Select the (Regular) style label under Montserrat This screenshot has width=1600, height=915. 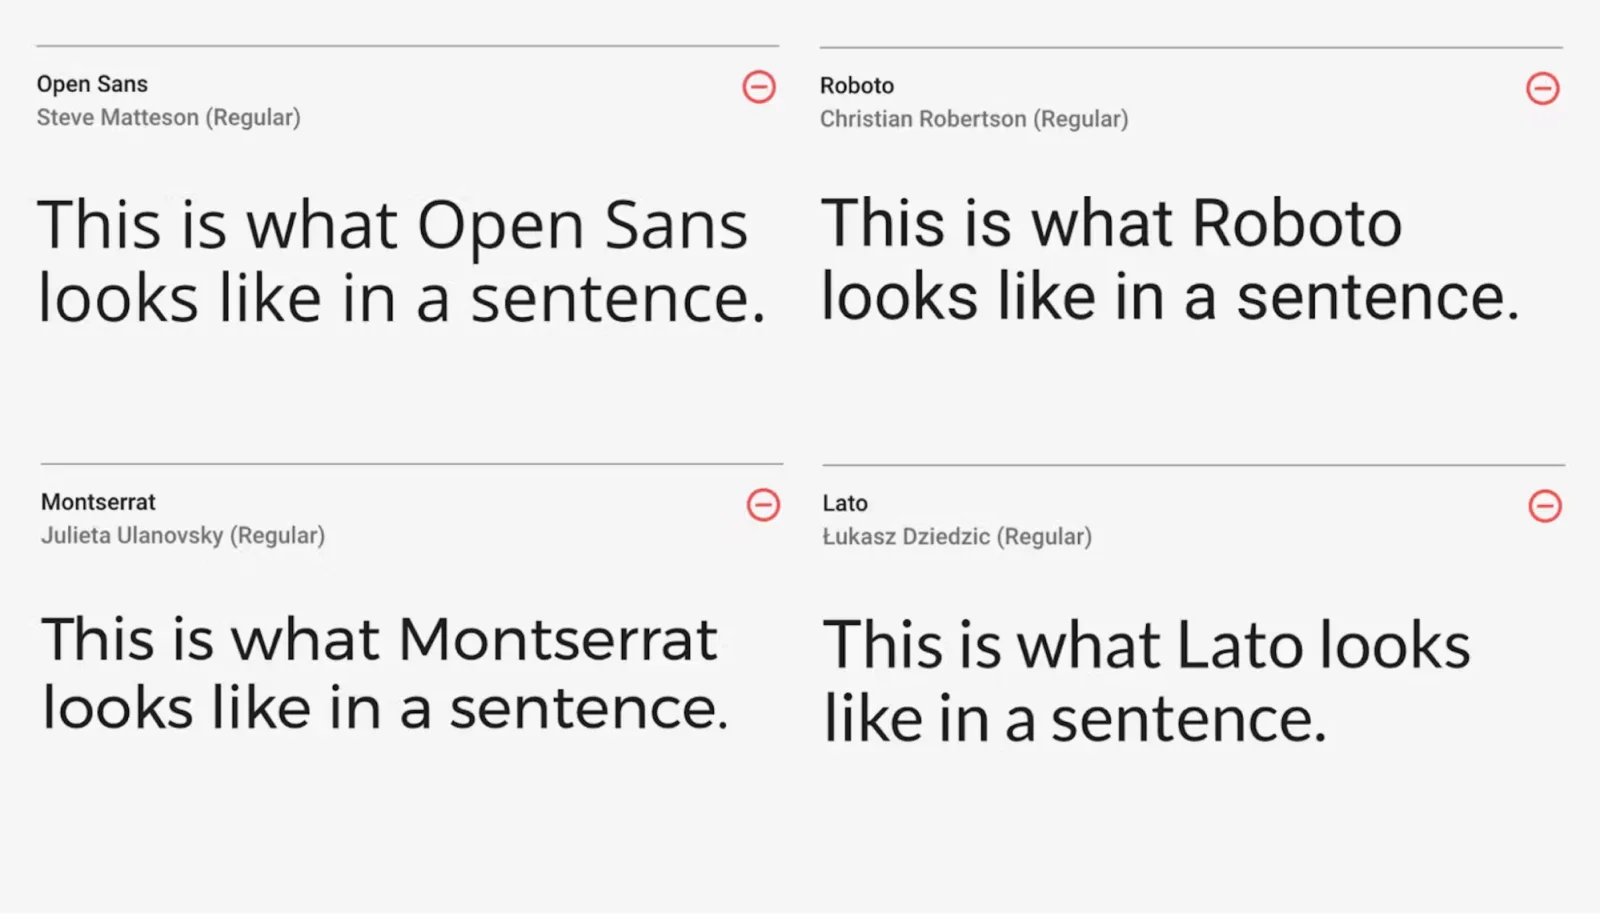coord(277,536)
